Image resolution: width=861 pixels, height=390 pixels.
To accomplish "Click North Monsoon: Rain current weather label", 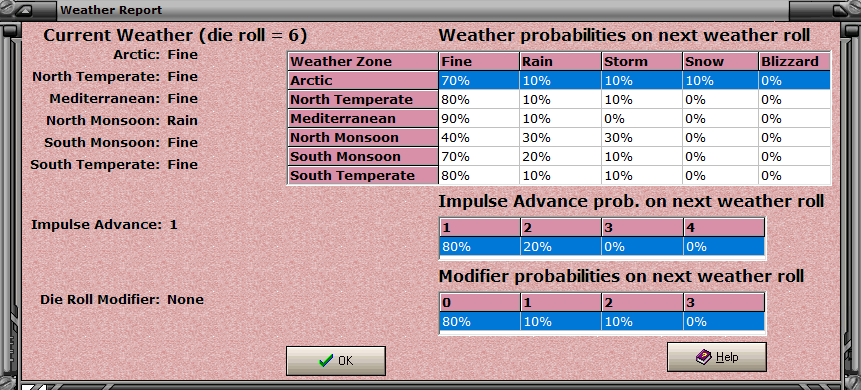I will [x=122, y=120].
